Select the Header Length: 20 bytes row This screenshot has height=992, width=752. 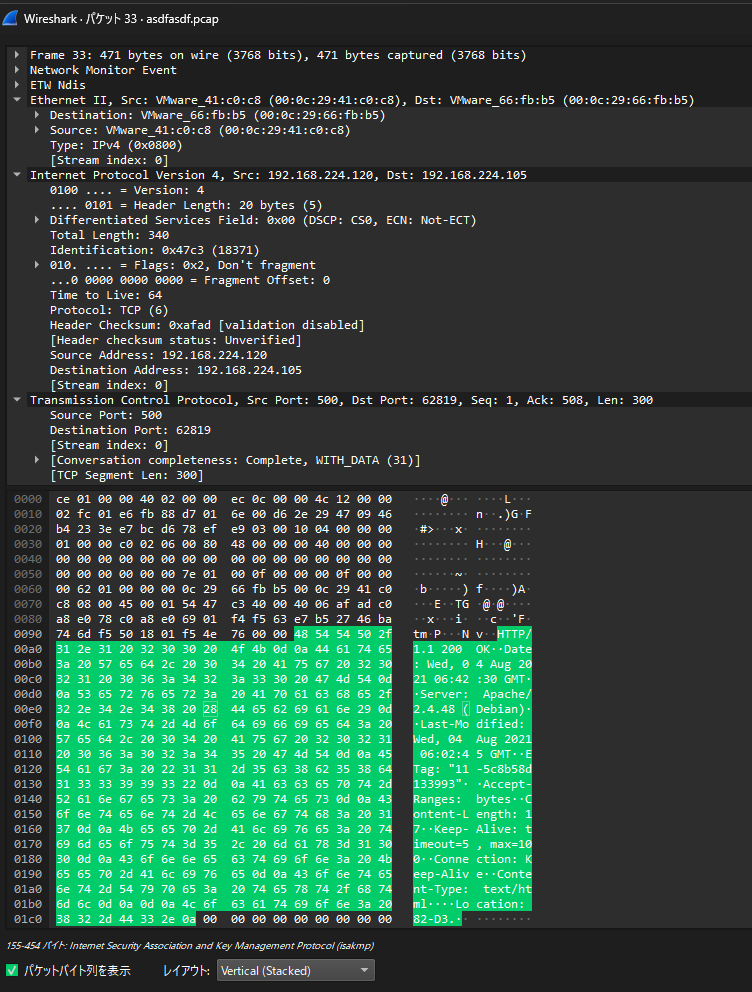(x=186, y=206)
